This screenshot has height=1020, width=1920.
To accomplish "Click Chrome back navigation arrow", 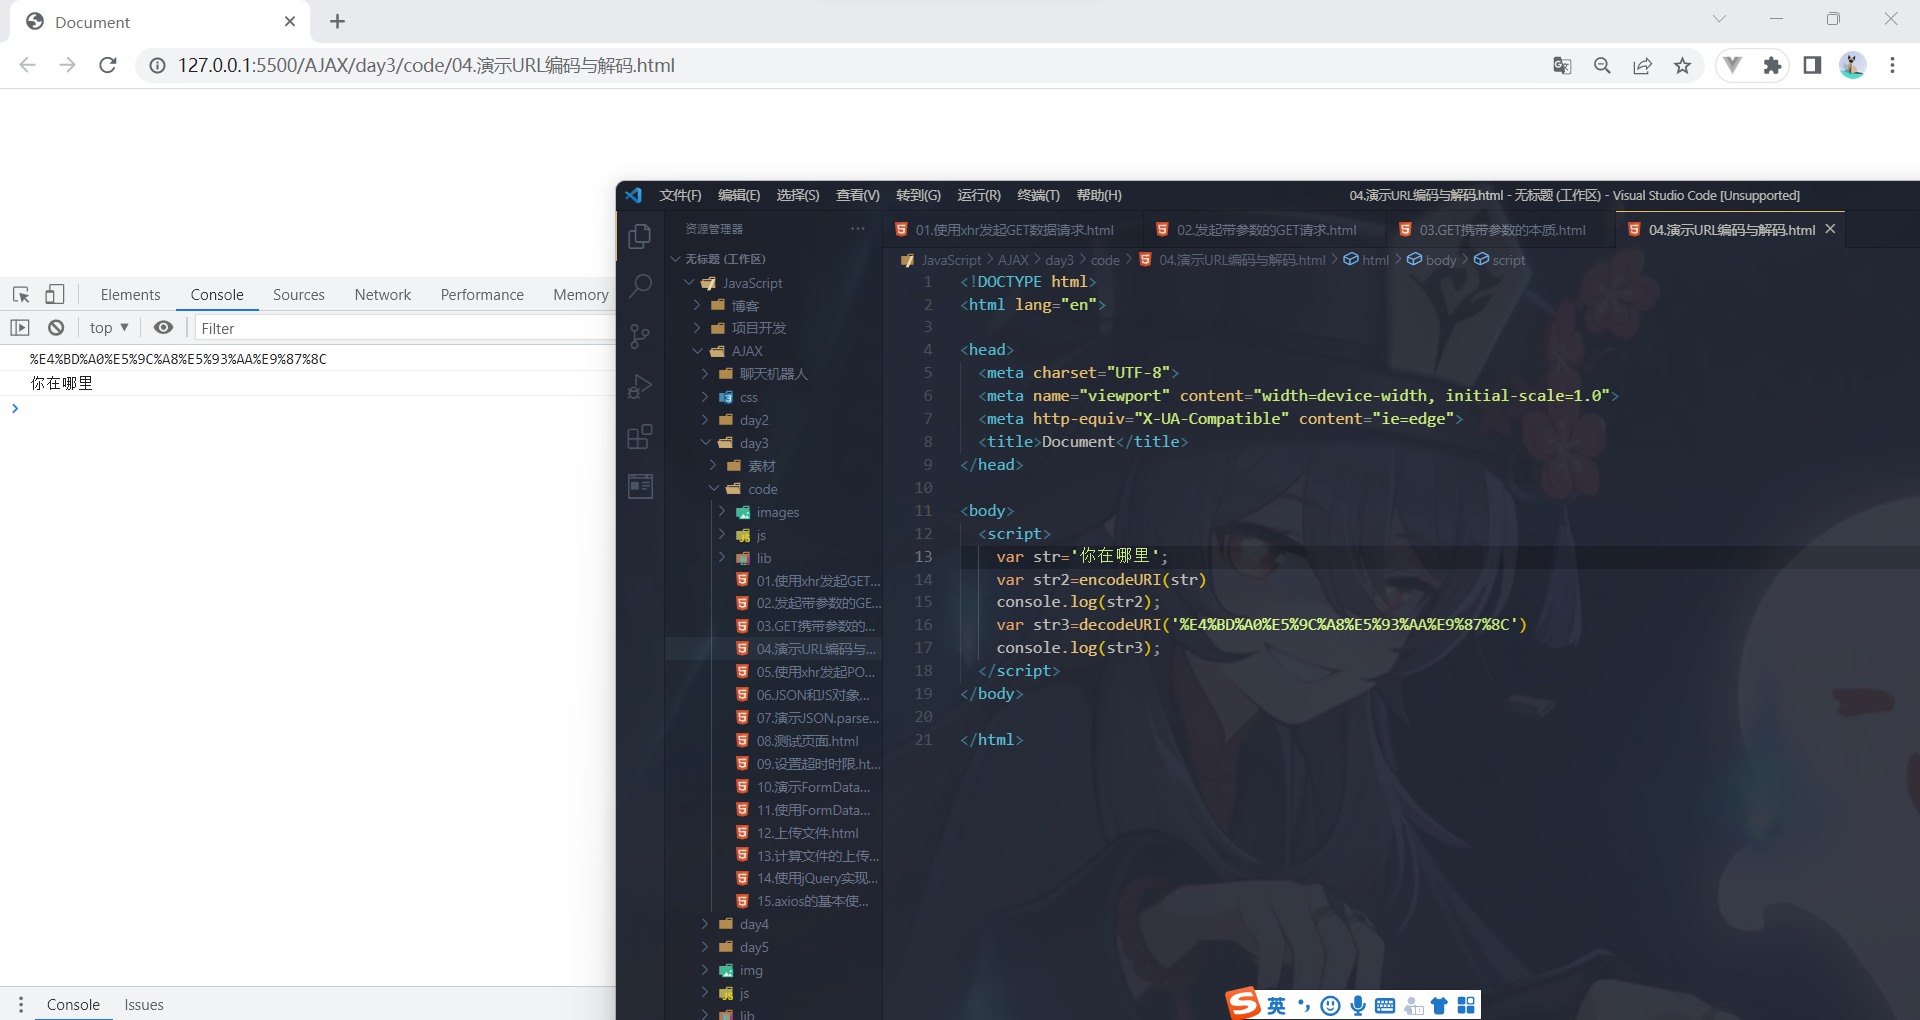I will coord(28,65).
